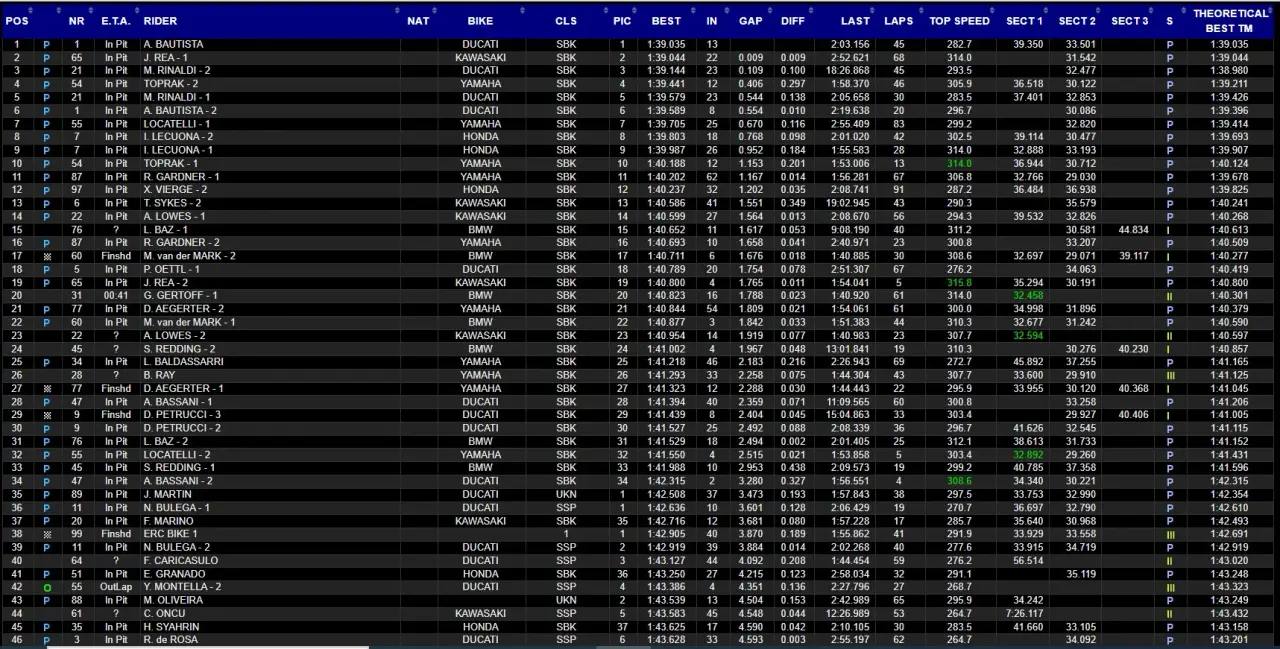Click the S-column bars icon in A. LOWES - 2 row
This screenshot has width=1280, height=649.
[1170, 335]
